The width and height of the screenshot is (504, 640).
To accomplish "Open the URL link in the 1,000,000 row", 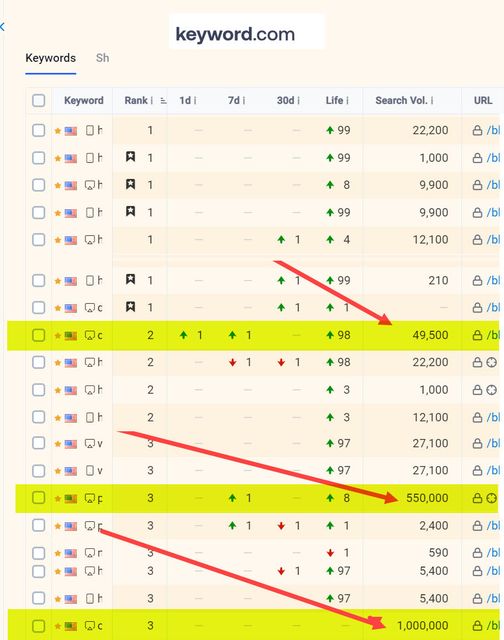I will 493,625.
